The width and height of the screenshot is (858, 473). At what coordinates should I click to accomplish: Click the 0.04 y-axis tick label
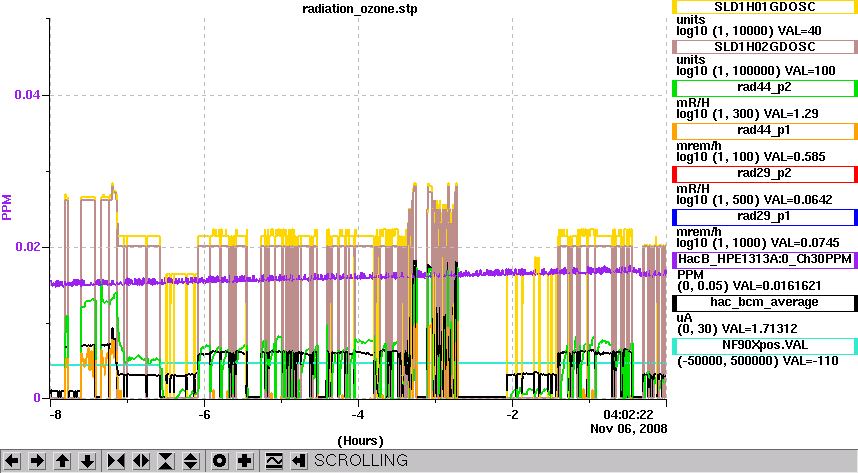point(27,95)
